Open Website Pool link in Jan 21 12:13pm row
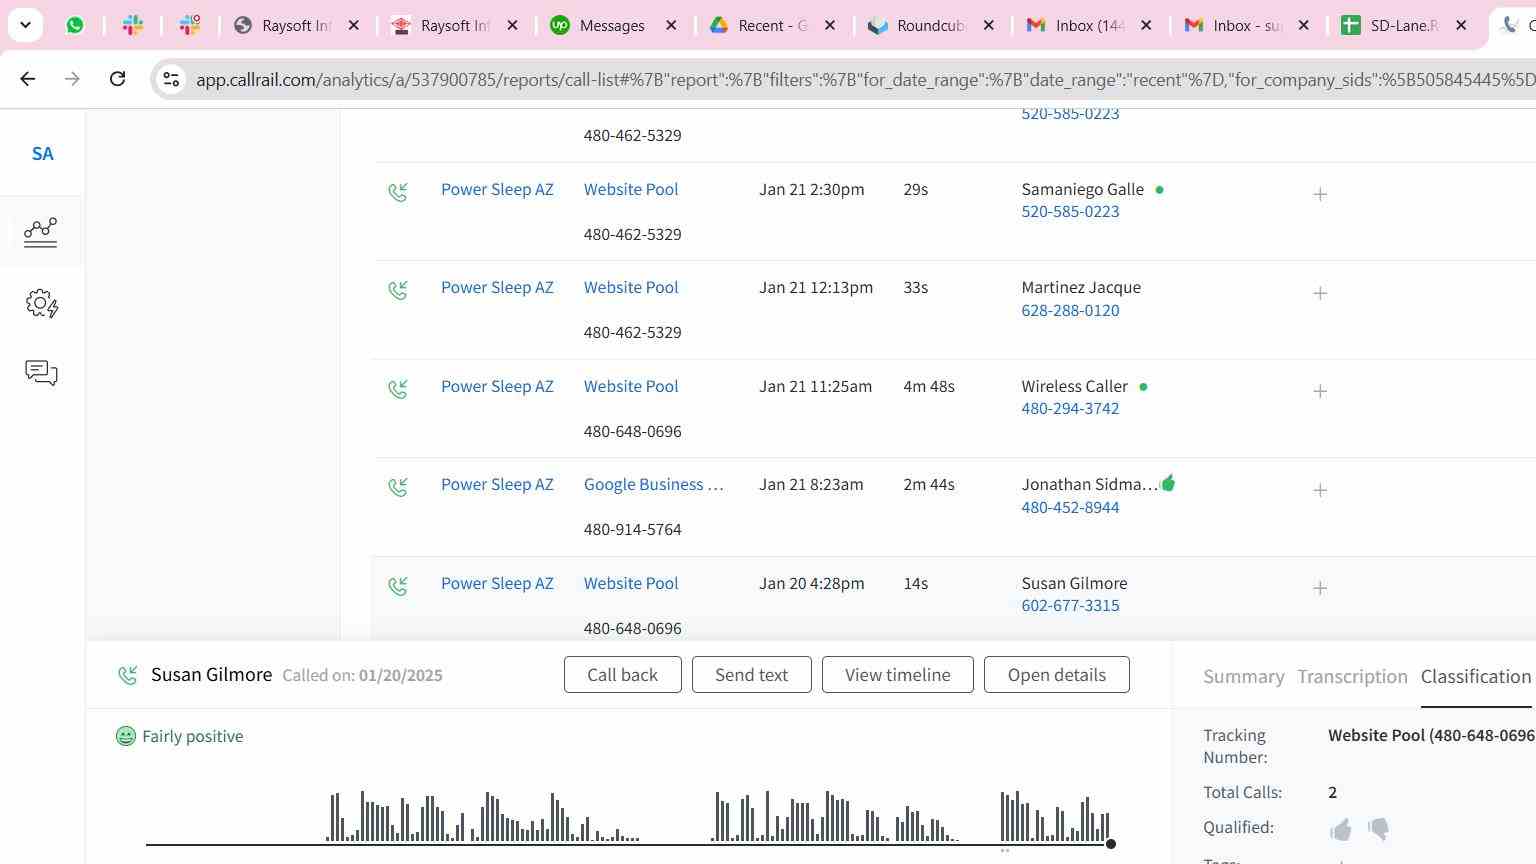Image resolution: width=1536 pixels, height=864 pixels. (x=631, y=287)
